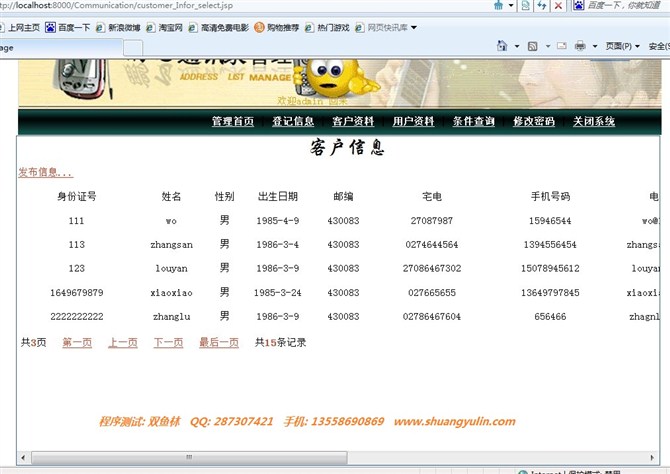Click the 发布信息... link
The height and width of the screenshot is (474, 670).
45,173
